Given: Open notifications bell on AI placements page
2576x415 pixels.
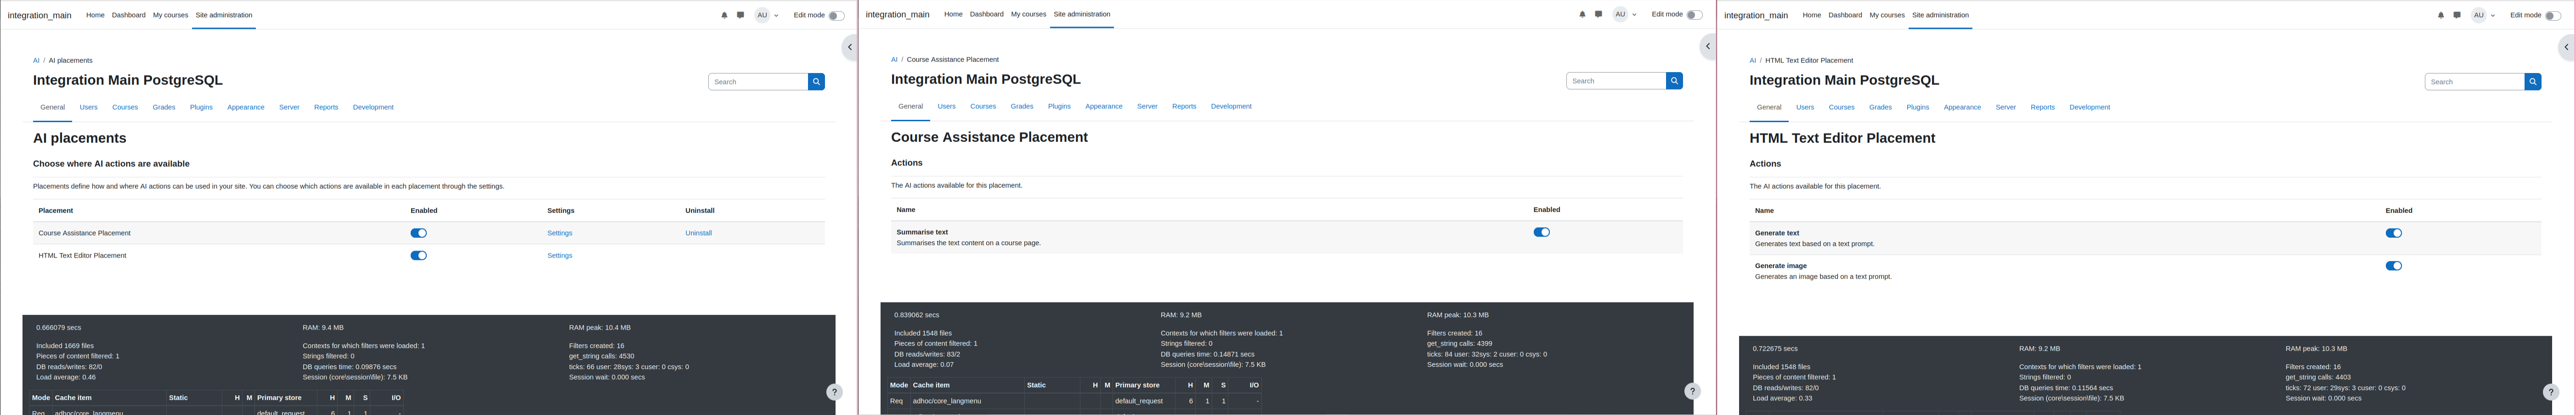Looking at the screenshot, I should 724,15.
